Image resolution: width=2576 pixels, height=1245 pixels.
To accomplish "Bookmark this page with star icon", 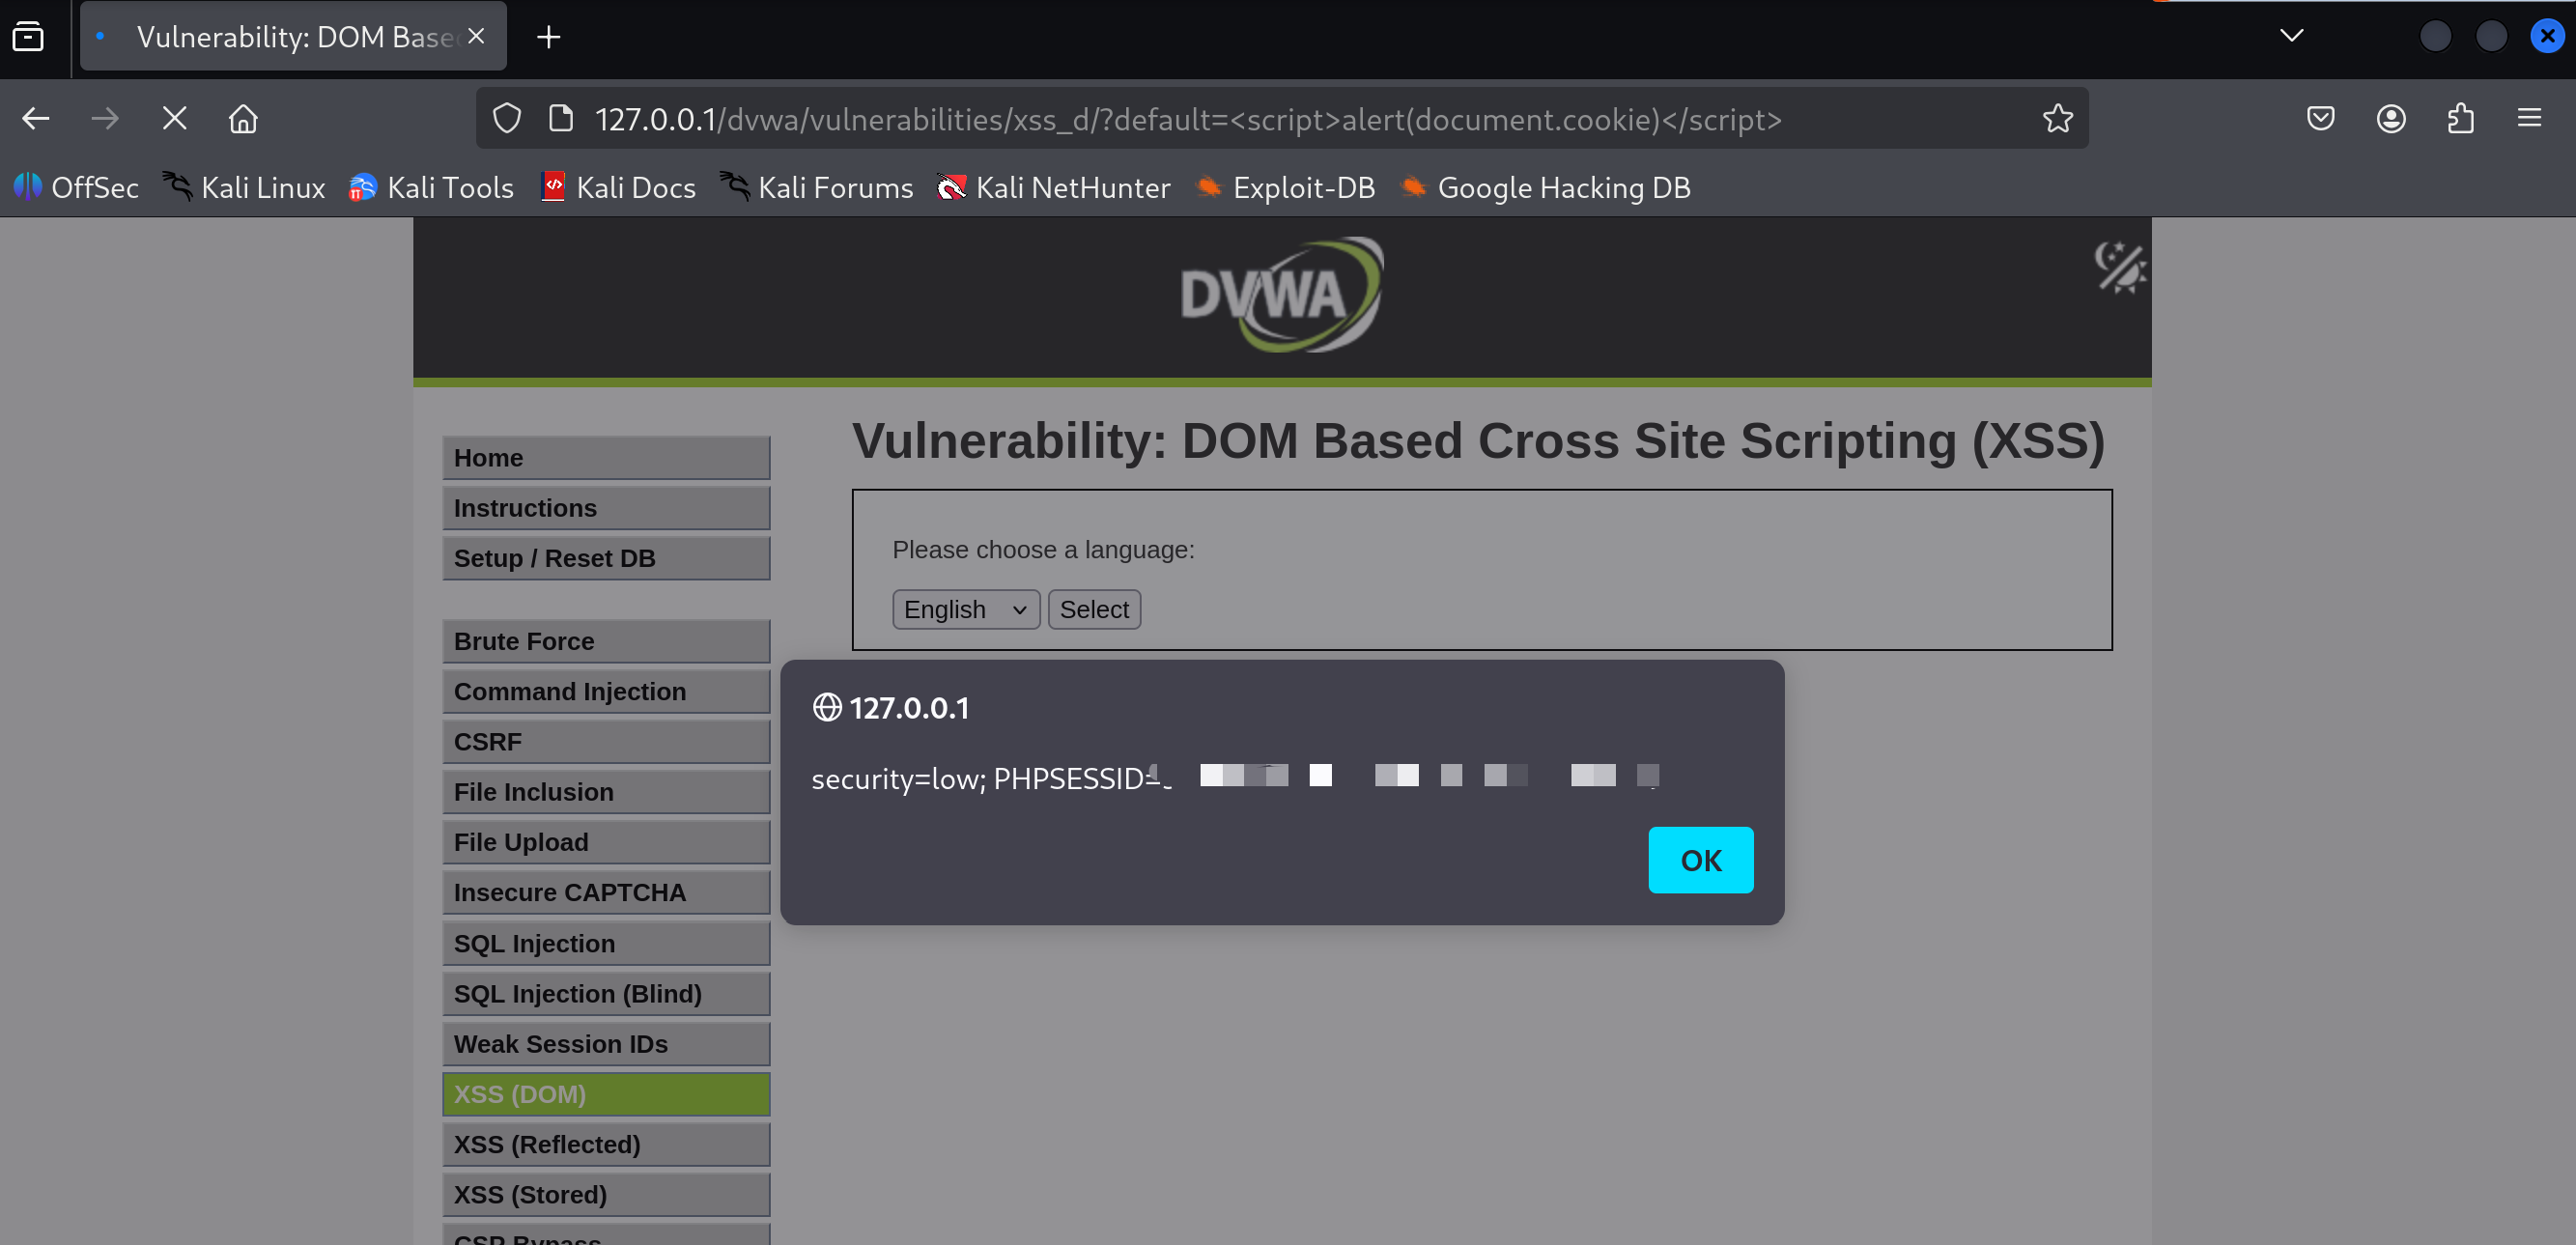I will pos(2057,119).
